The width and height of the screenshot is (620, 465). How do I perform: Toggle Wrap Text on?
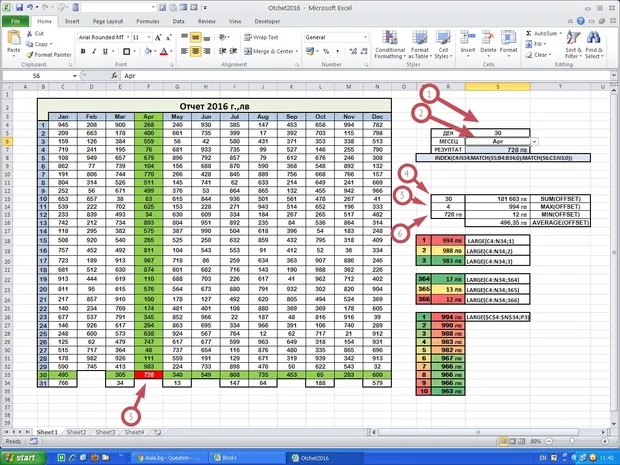(268, 37)
